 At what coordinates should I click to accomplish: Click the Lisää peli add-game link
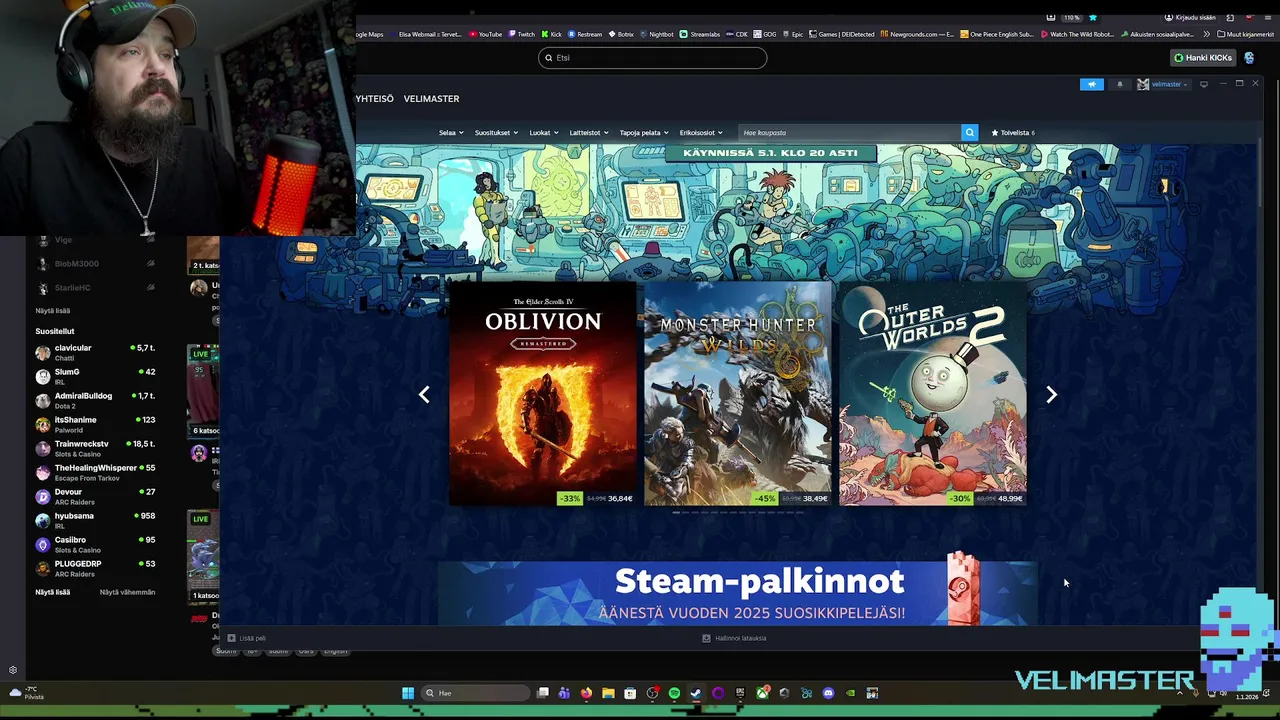pyautogui.click(x=252, y=638)
